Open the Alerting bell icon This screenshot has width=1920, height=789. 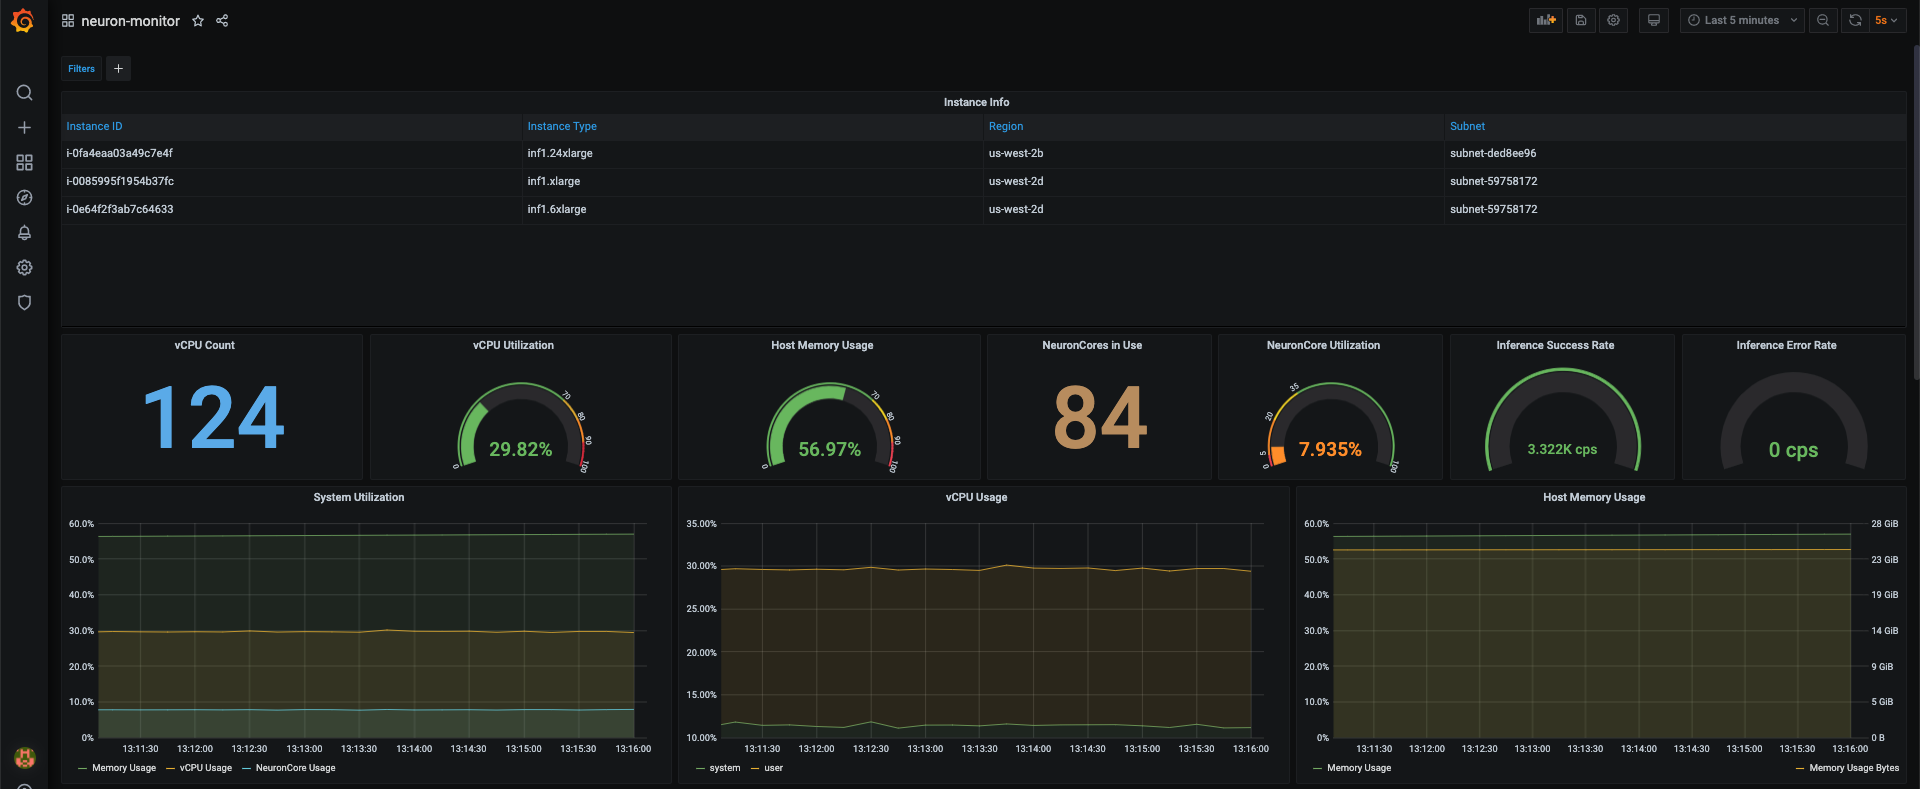coord(25,233)
